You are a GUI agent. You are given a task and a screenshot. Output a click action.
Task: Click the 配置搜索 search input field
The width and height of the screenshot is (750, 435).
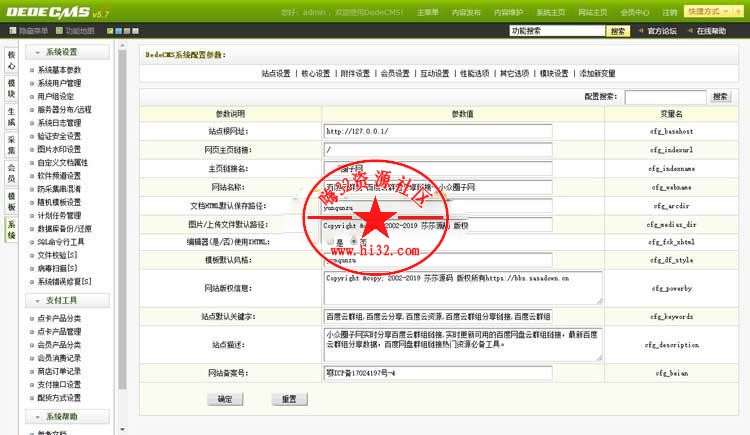pos(665,97)
